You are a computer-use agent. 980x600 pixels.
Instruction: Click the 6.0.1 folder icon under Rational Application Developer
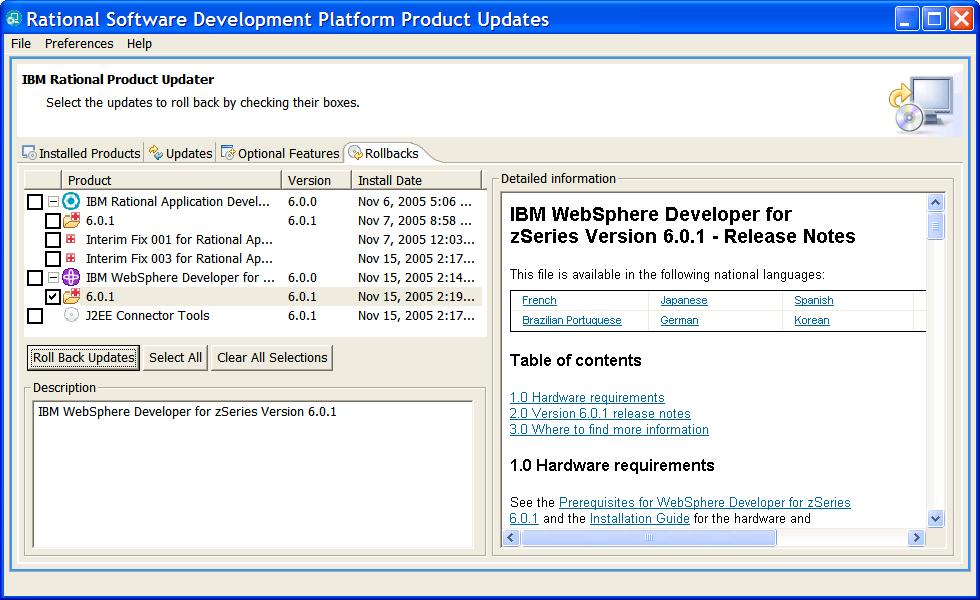pos(71,220)
